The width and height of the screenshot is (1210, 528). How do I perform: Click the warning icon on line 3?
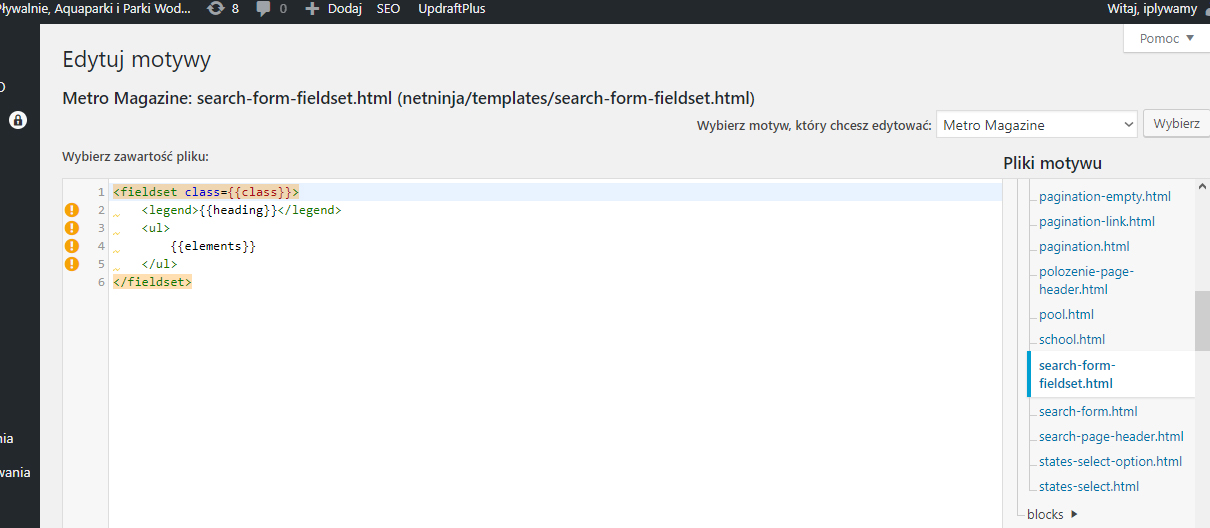click(72, 228)
